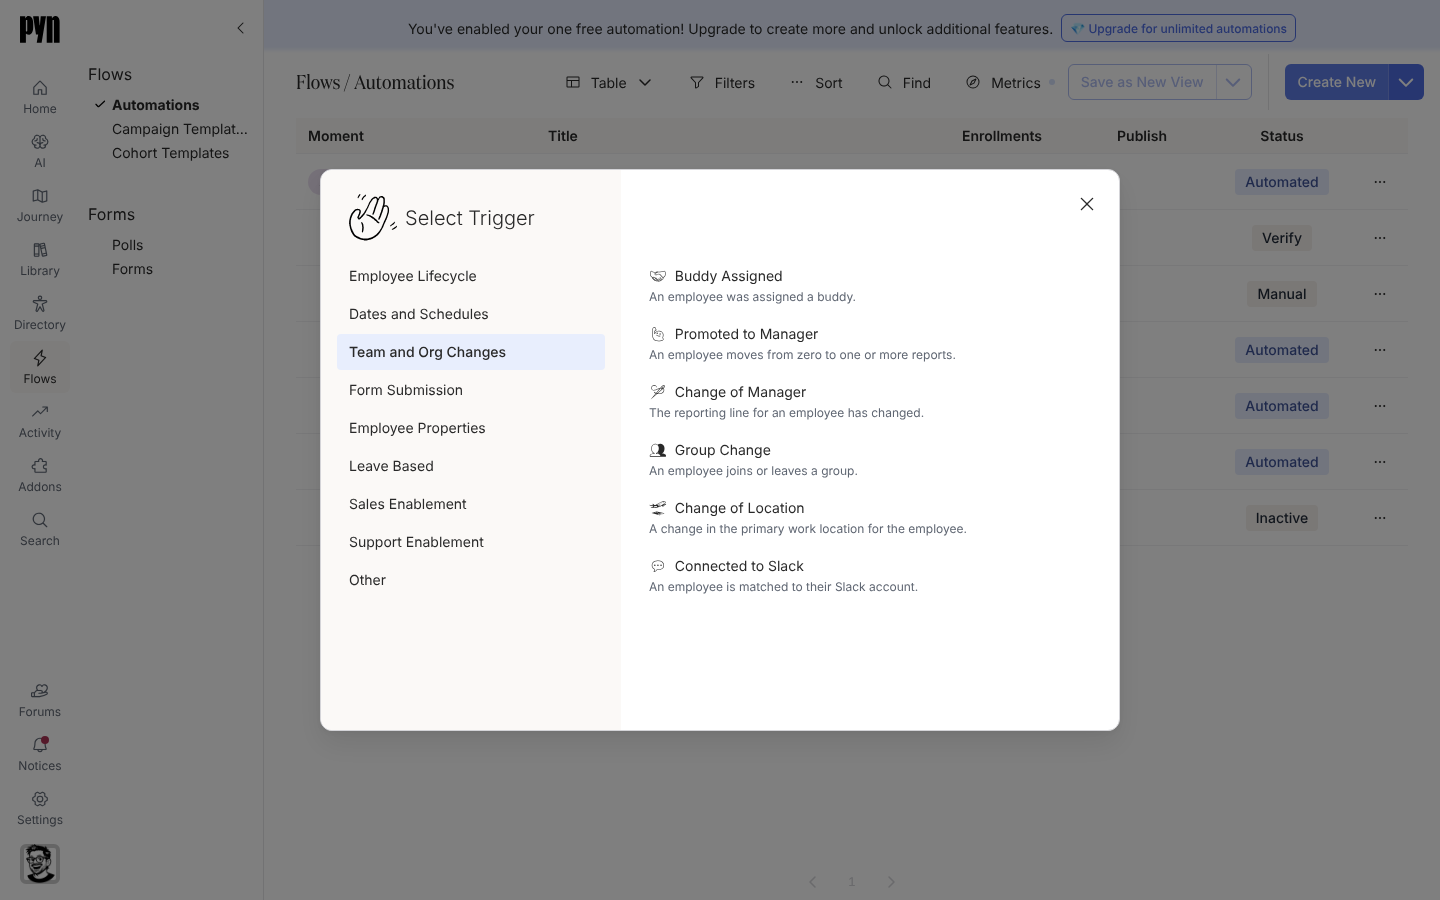Expand the Save as New View arrow
Image resolution: width=1440 pixels, height=900 pixels.
(1233, 82)
